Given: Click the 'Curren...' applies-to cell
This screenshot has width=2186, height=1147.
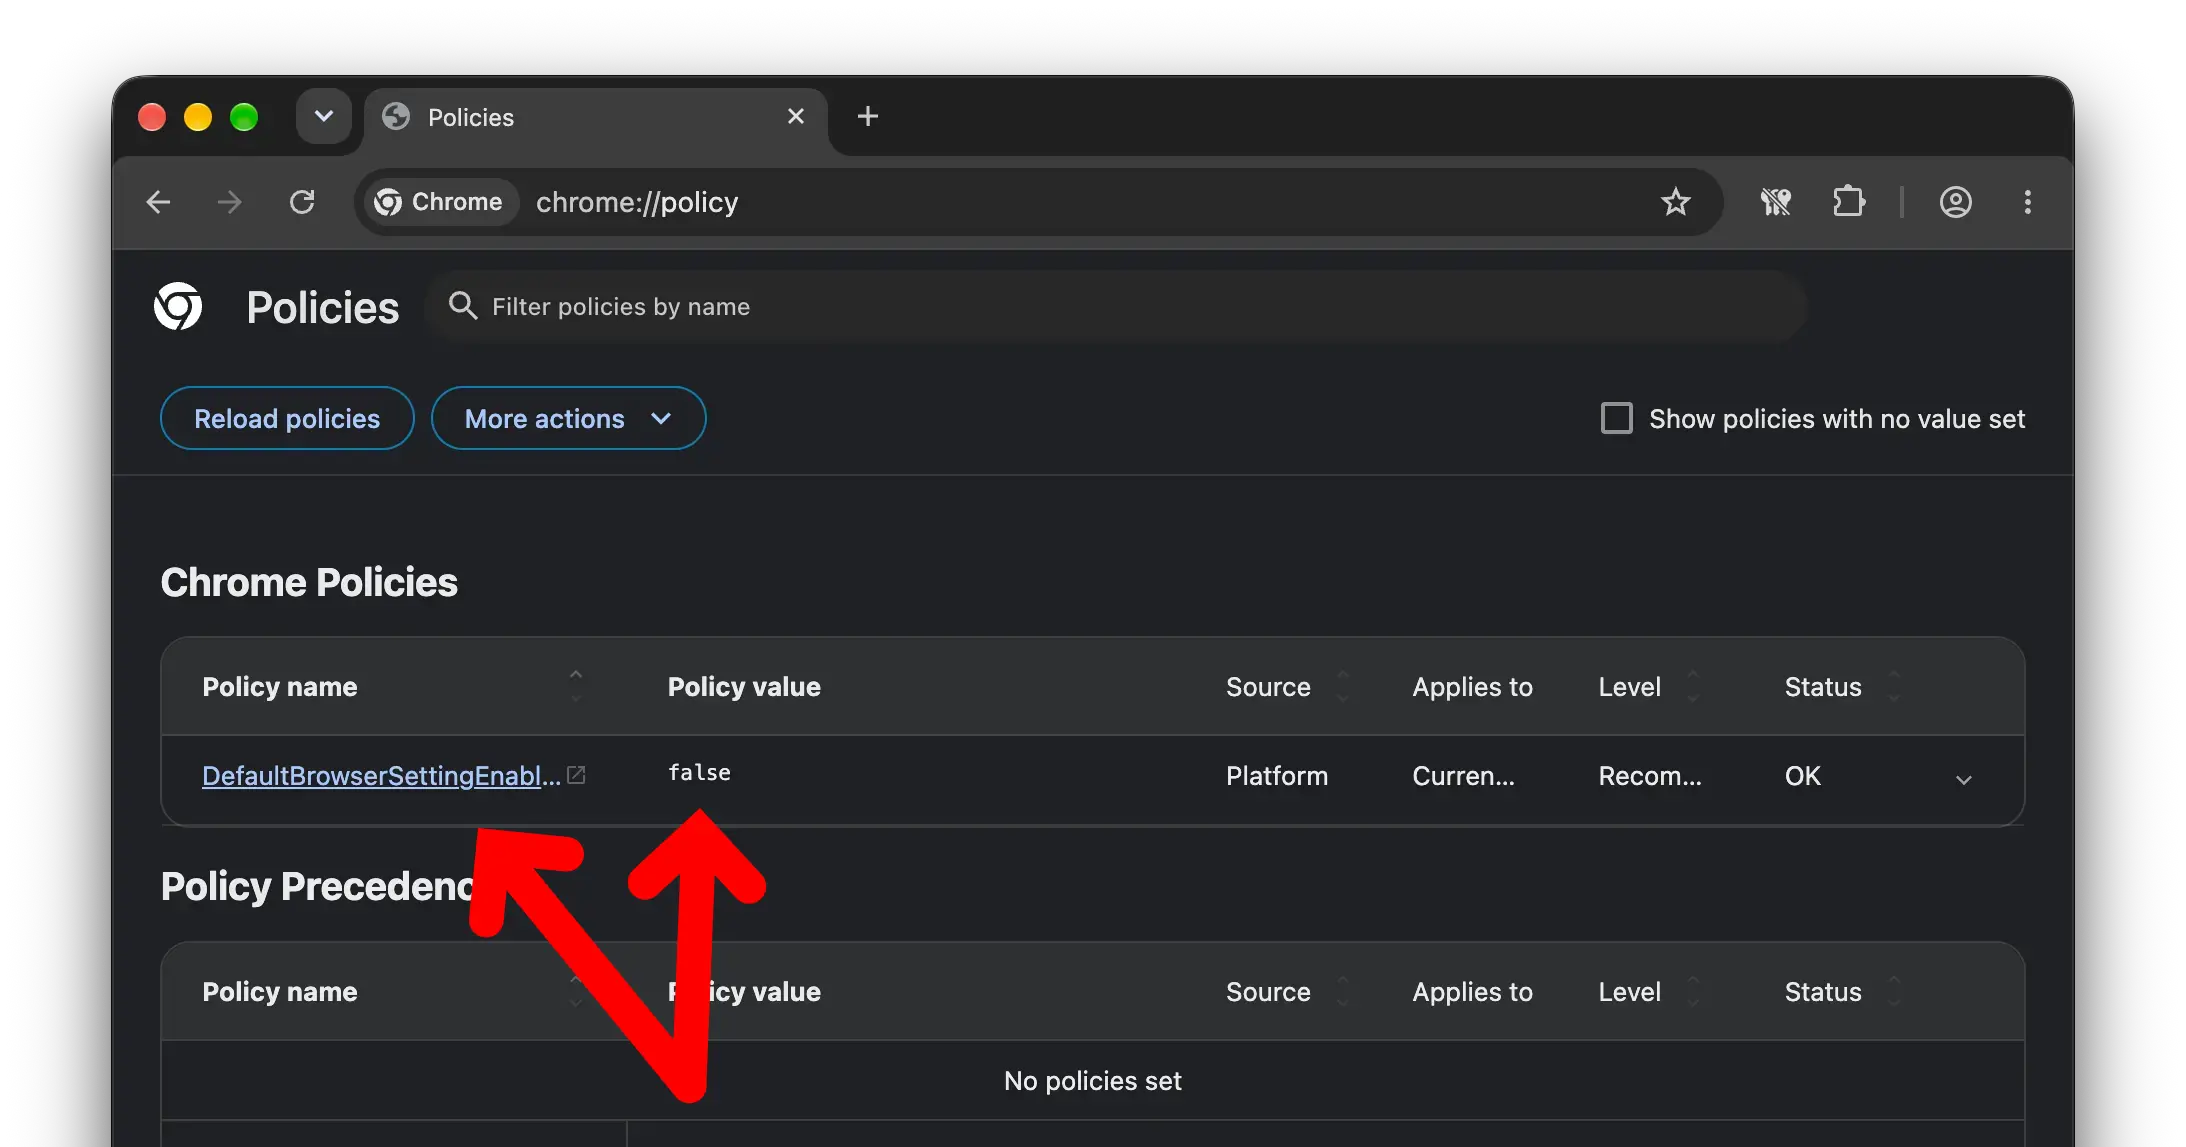Looking at the screenshot, I should click(x=1463, y=776).
